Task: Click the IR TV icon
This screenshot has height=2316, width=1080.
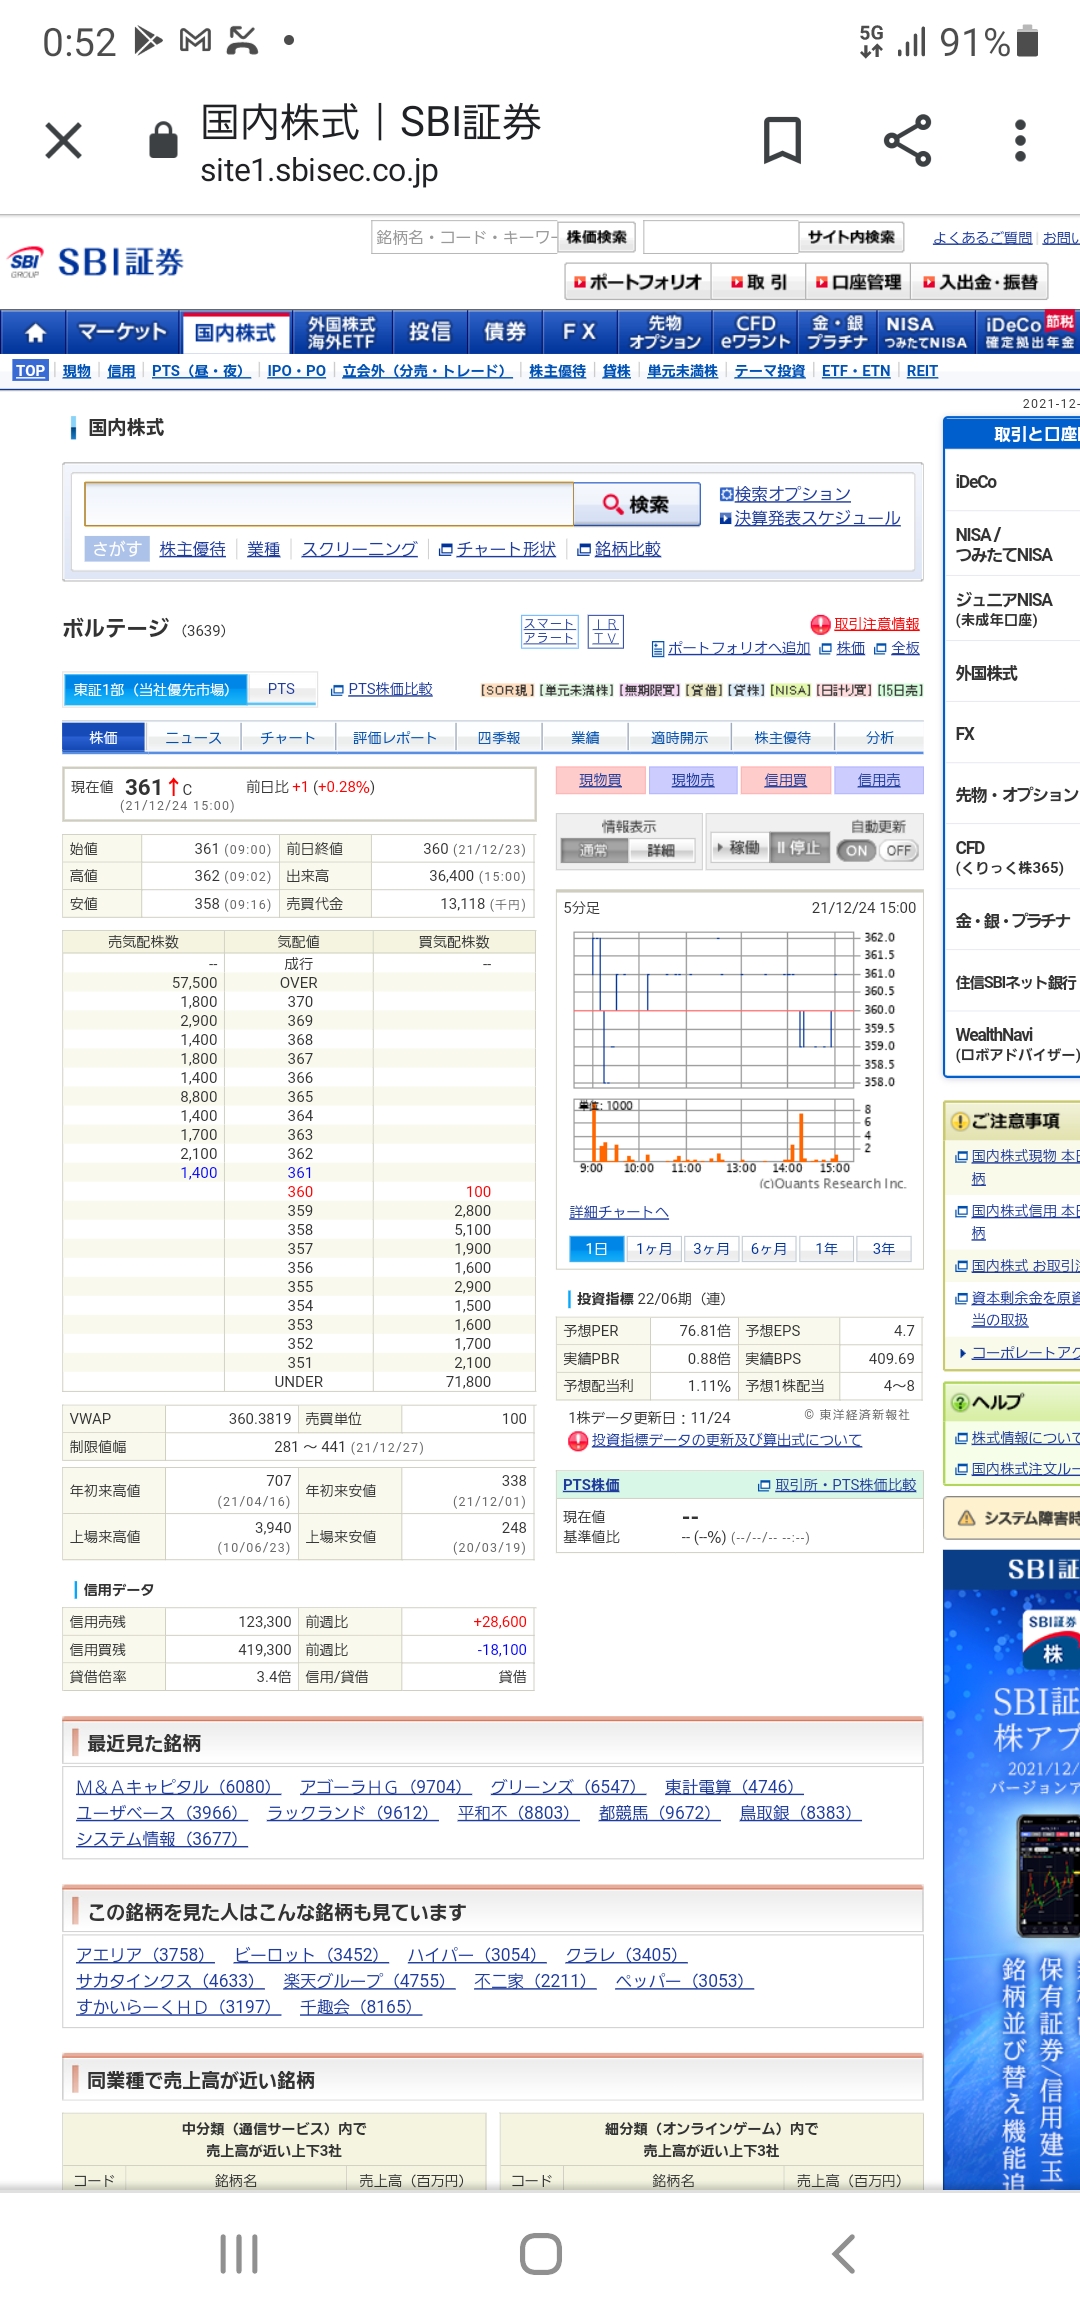Action: (605, 631)
